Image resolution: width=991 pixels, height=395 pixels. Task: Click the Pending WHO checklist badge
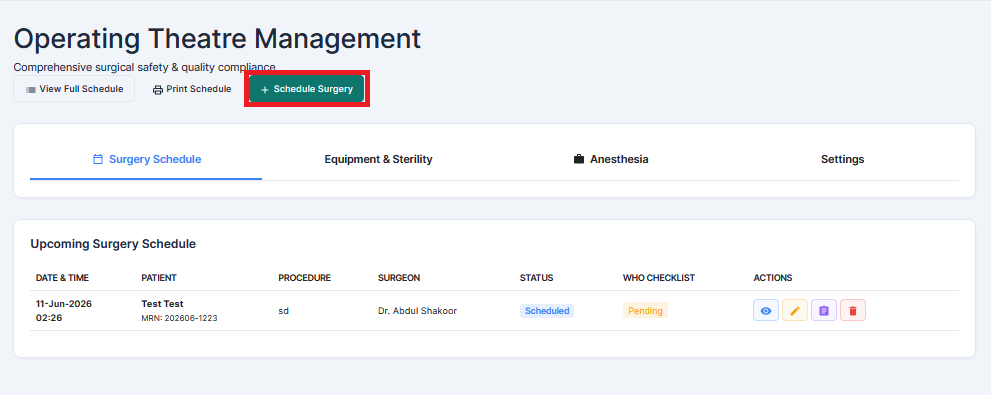tap(645, 310)
